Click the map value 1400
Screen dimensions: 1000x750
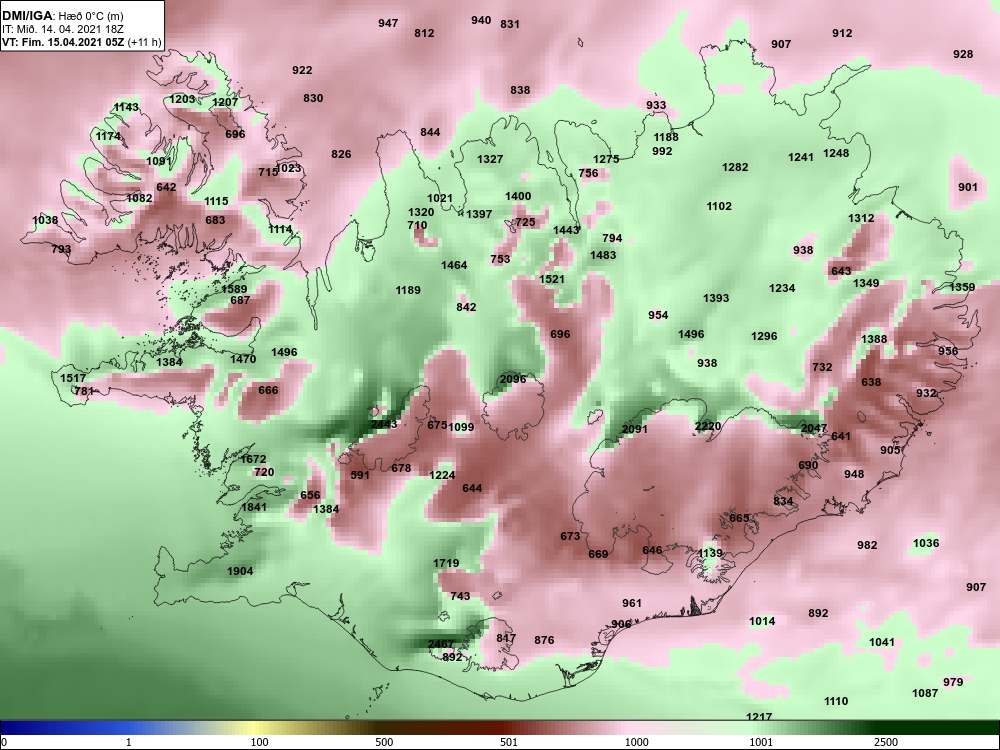518,196
